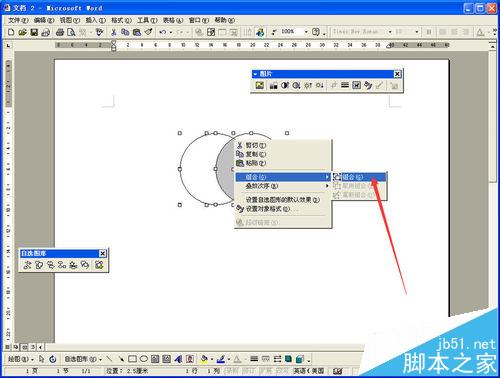The image size is (500, 378).
Task: Switch to Normal view button
Action: click(x=7, y=347)
